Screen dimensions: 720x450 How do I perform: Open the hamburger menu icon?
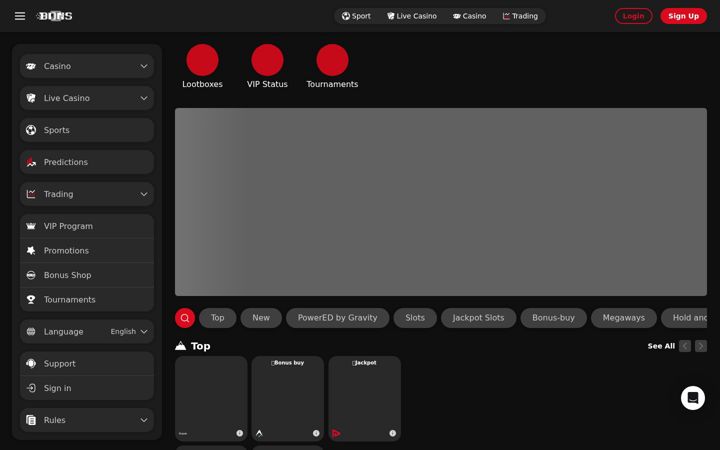click(20, 16)
